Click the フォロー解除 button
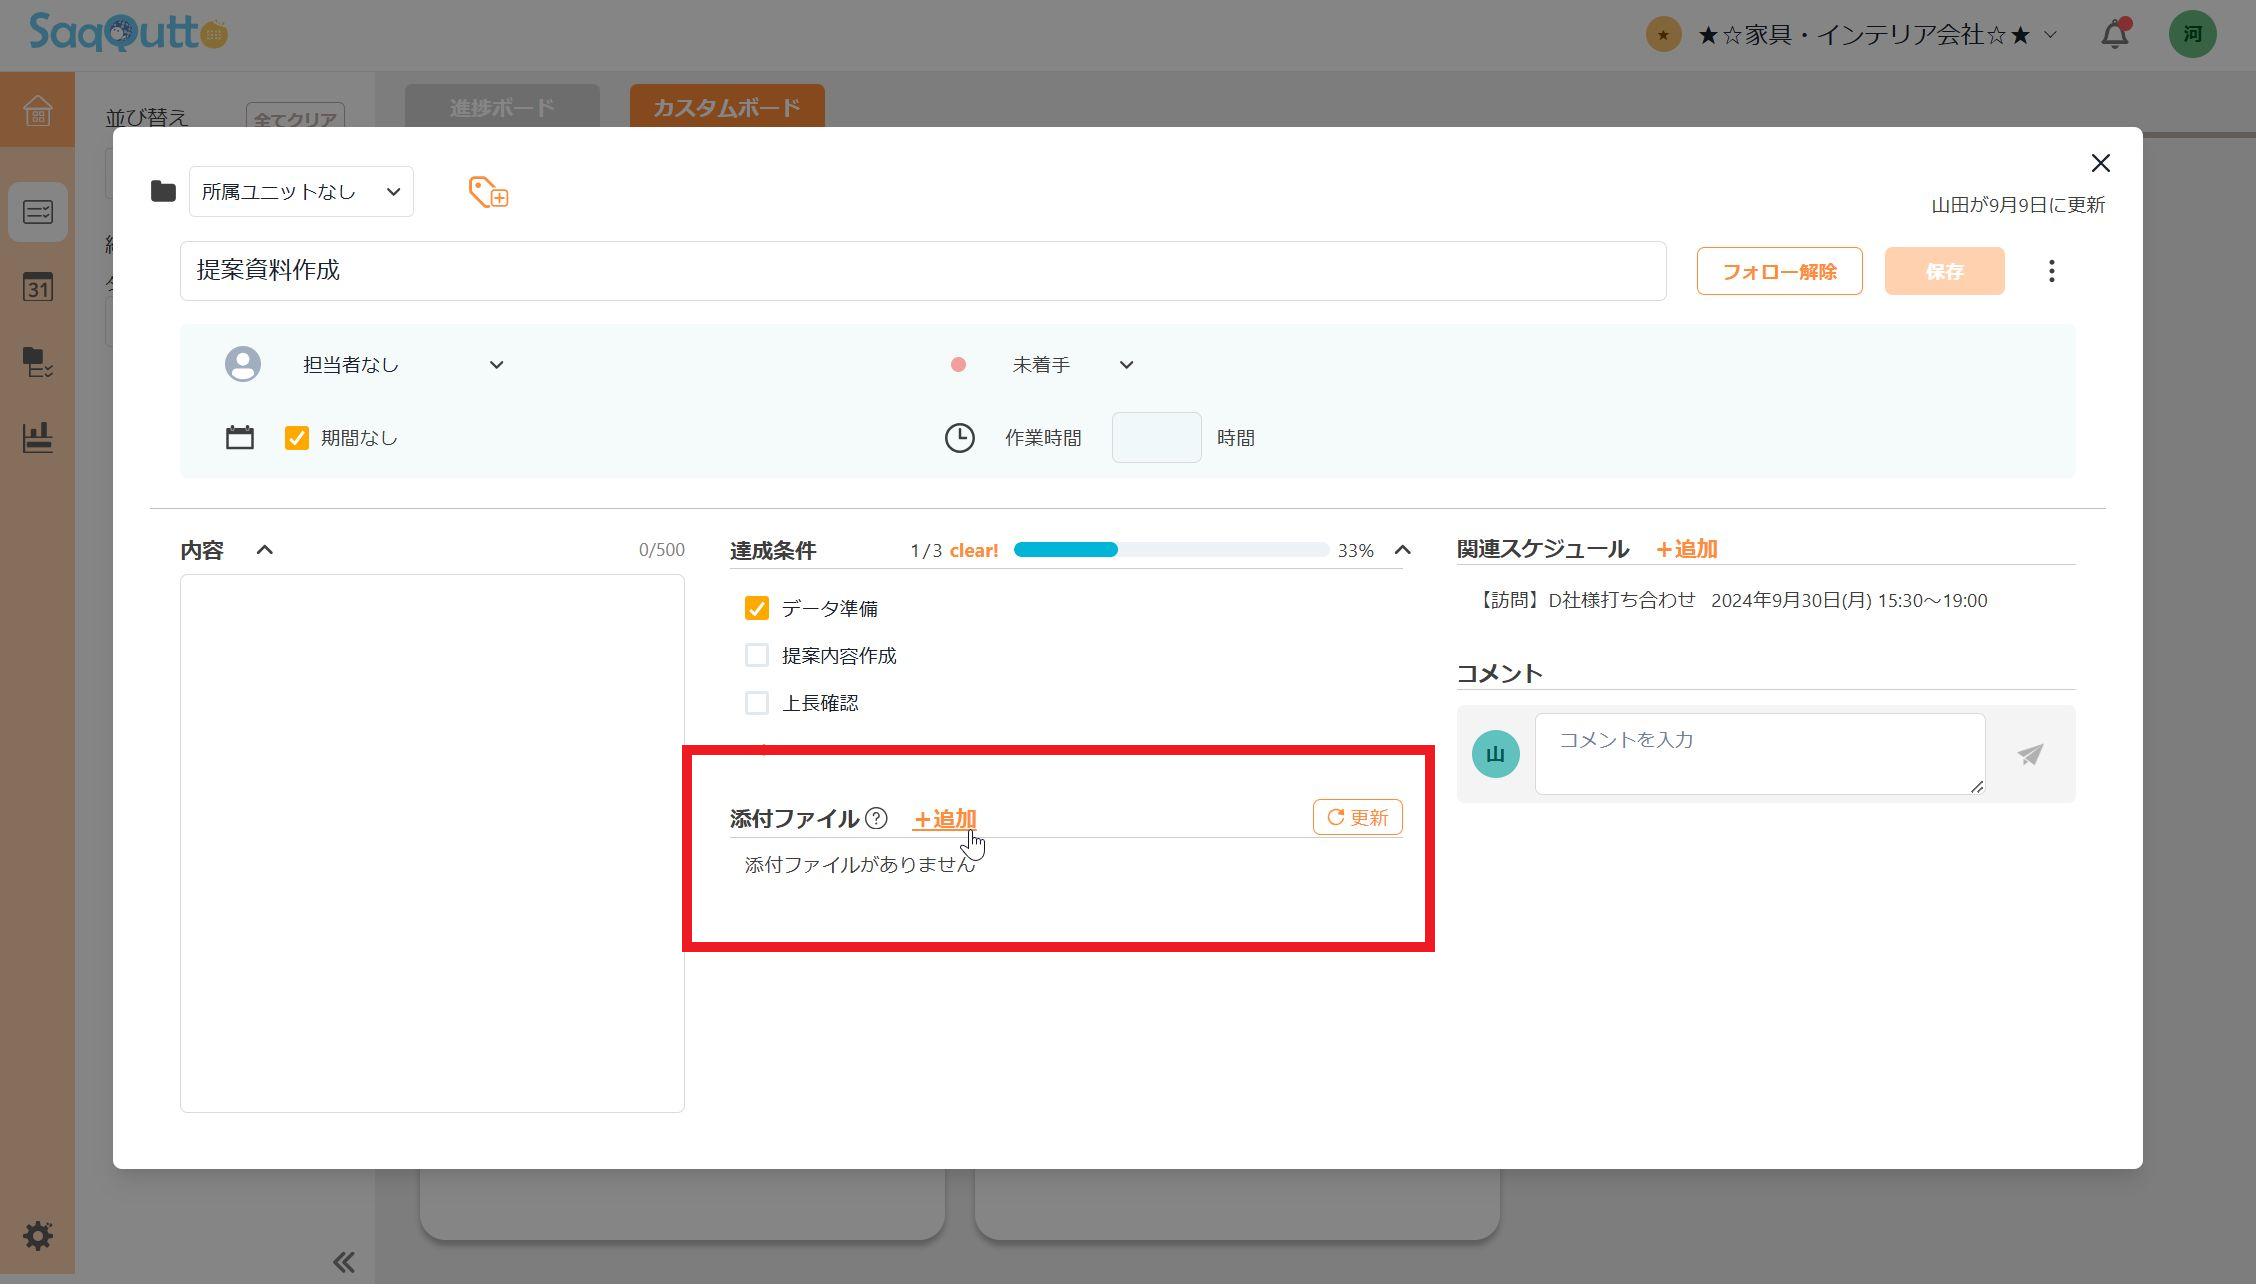Image resolution: width=2256 pixels, height=1284 pixels. pyautogui.click(x=1779, y=271)
